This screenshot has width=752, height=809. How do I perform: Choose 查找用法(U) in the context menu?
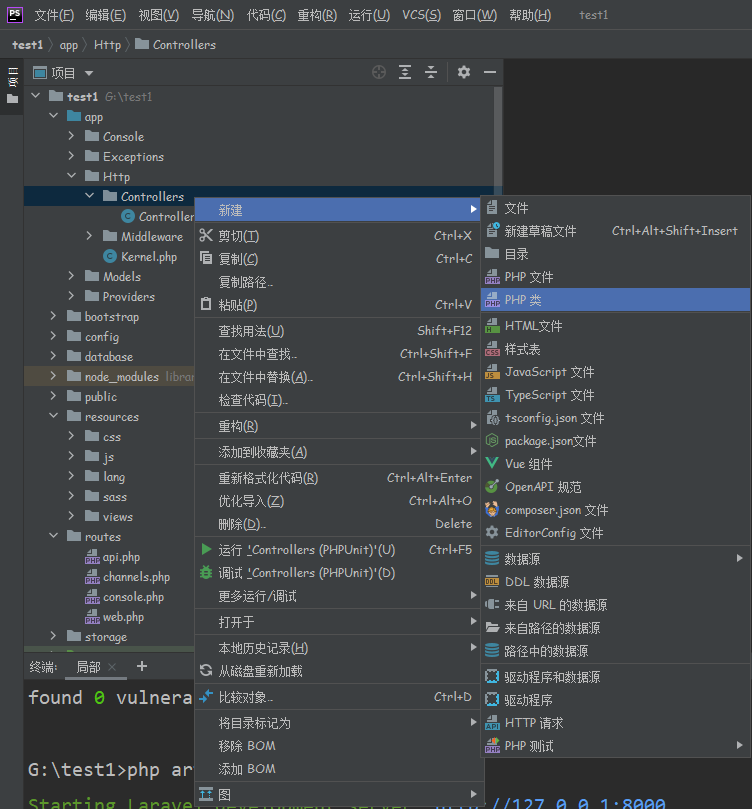pos(338,331)
